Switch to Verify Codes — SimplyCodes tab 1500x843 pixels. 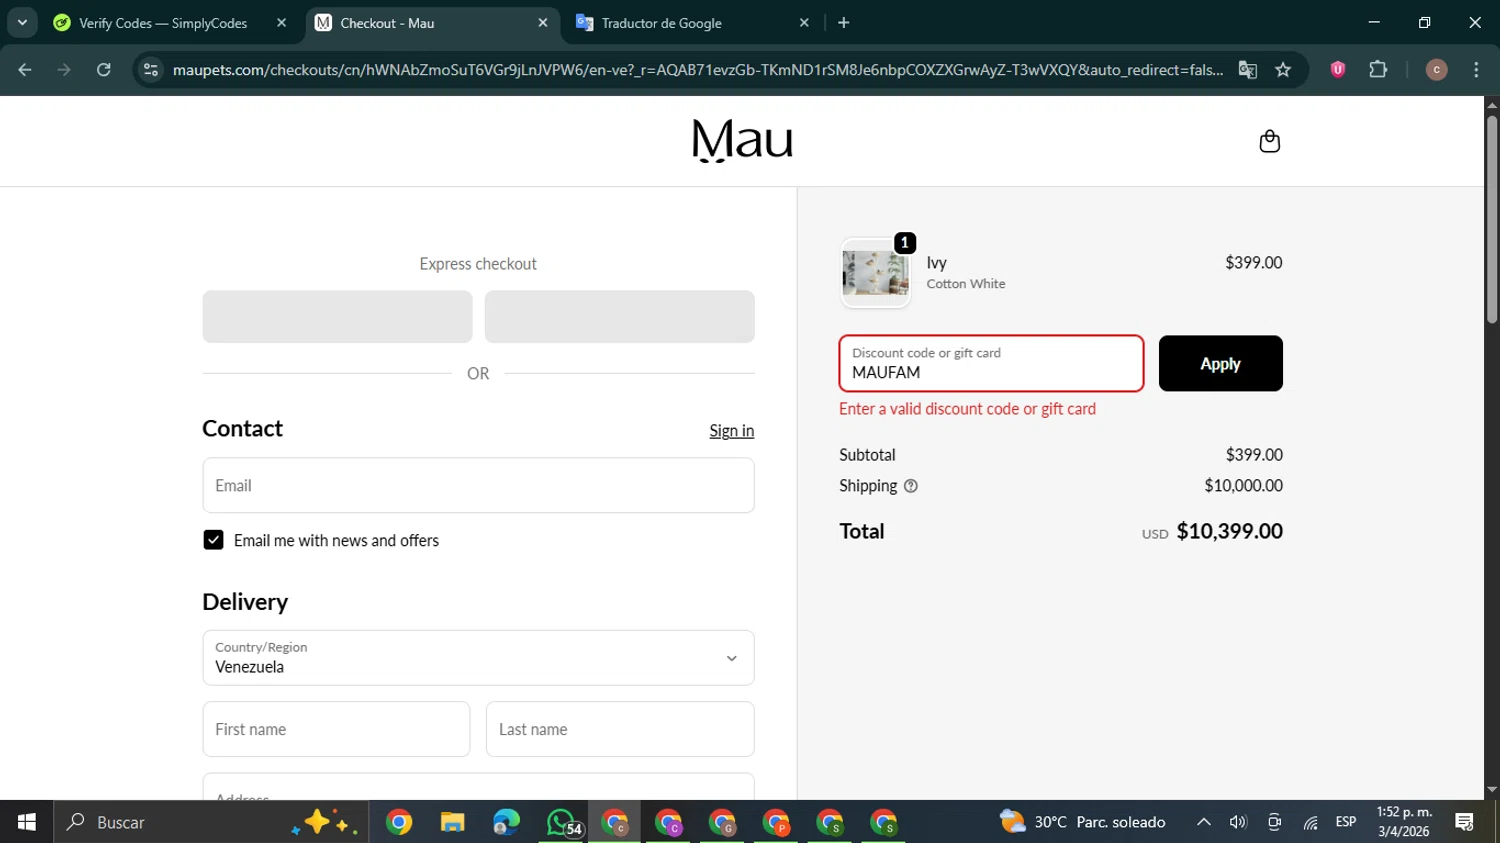click(x=162, y=23)
